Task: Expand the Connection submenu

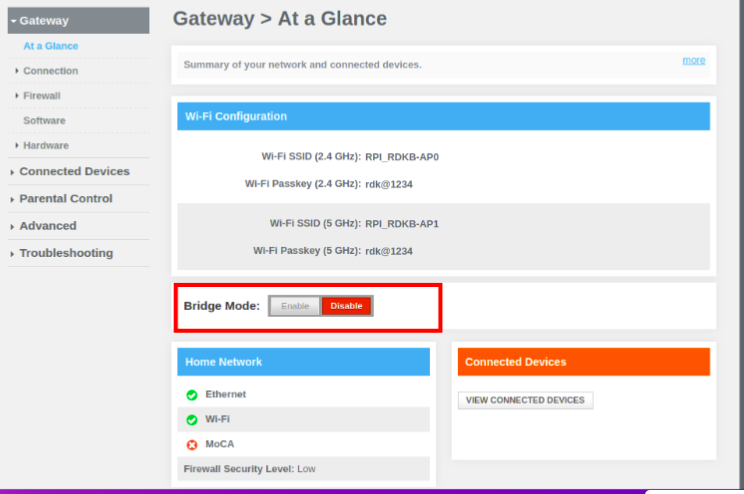Action: [50, 71]
